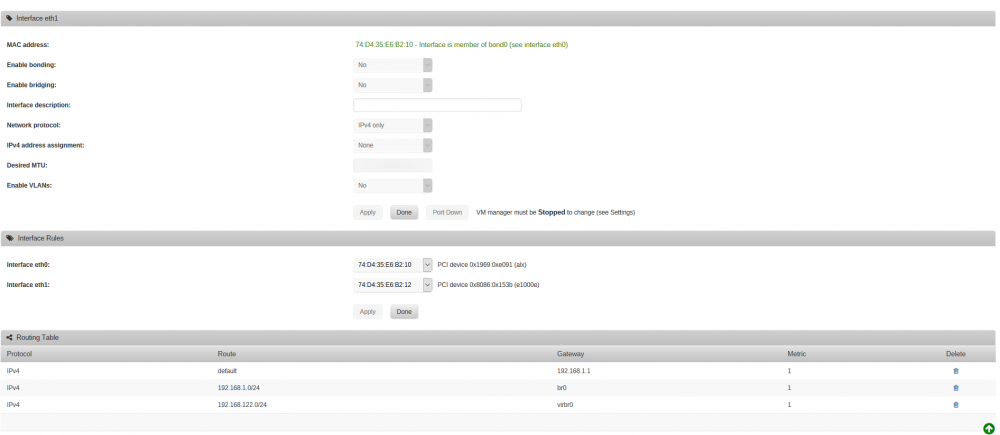Click the 'default' route cell
The width and height of the screenshot is (1000, 435).
(x=227, y=371)
